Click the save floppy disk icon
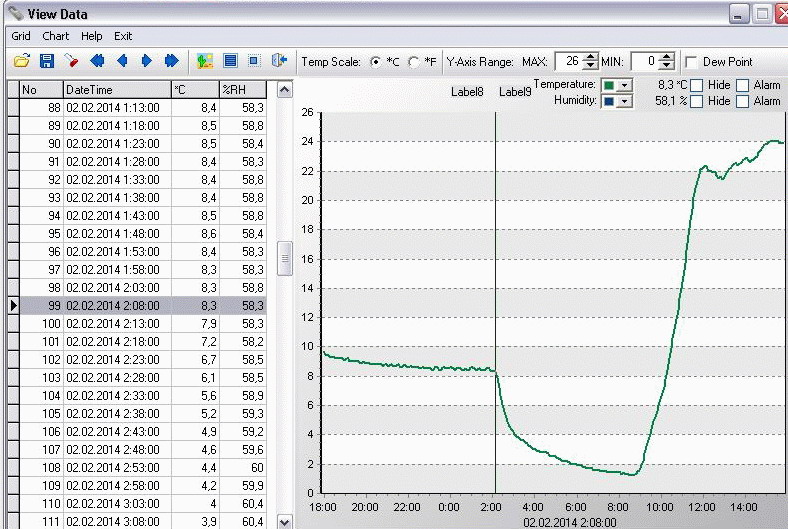The height and width of the screenshot is (529, 788). [x=46, y=61]
